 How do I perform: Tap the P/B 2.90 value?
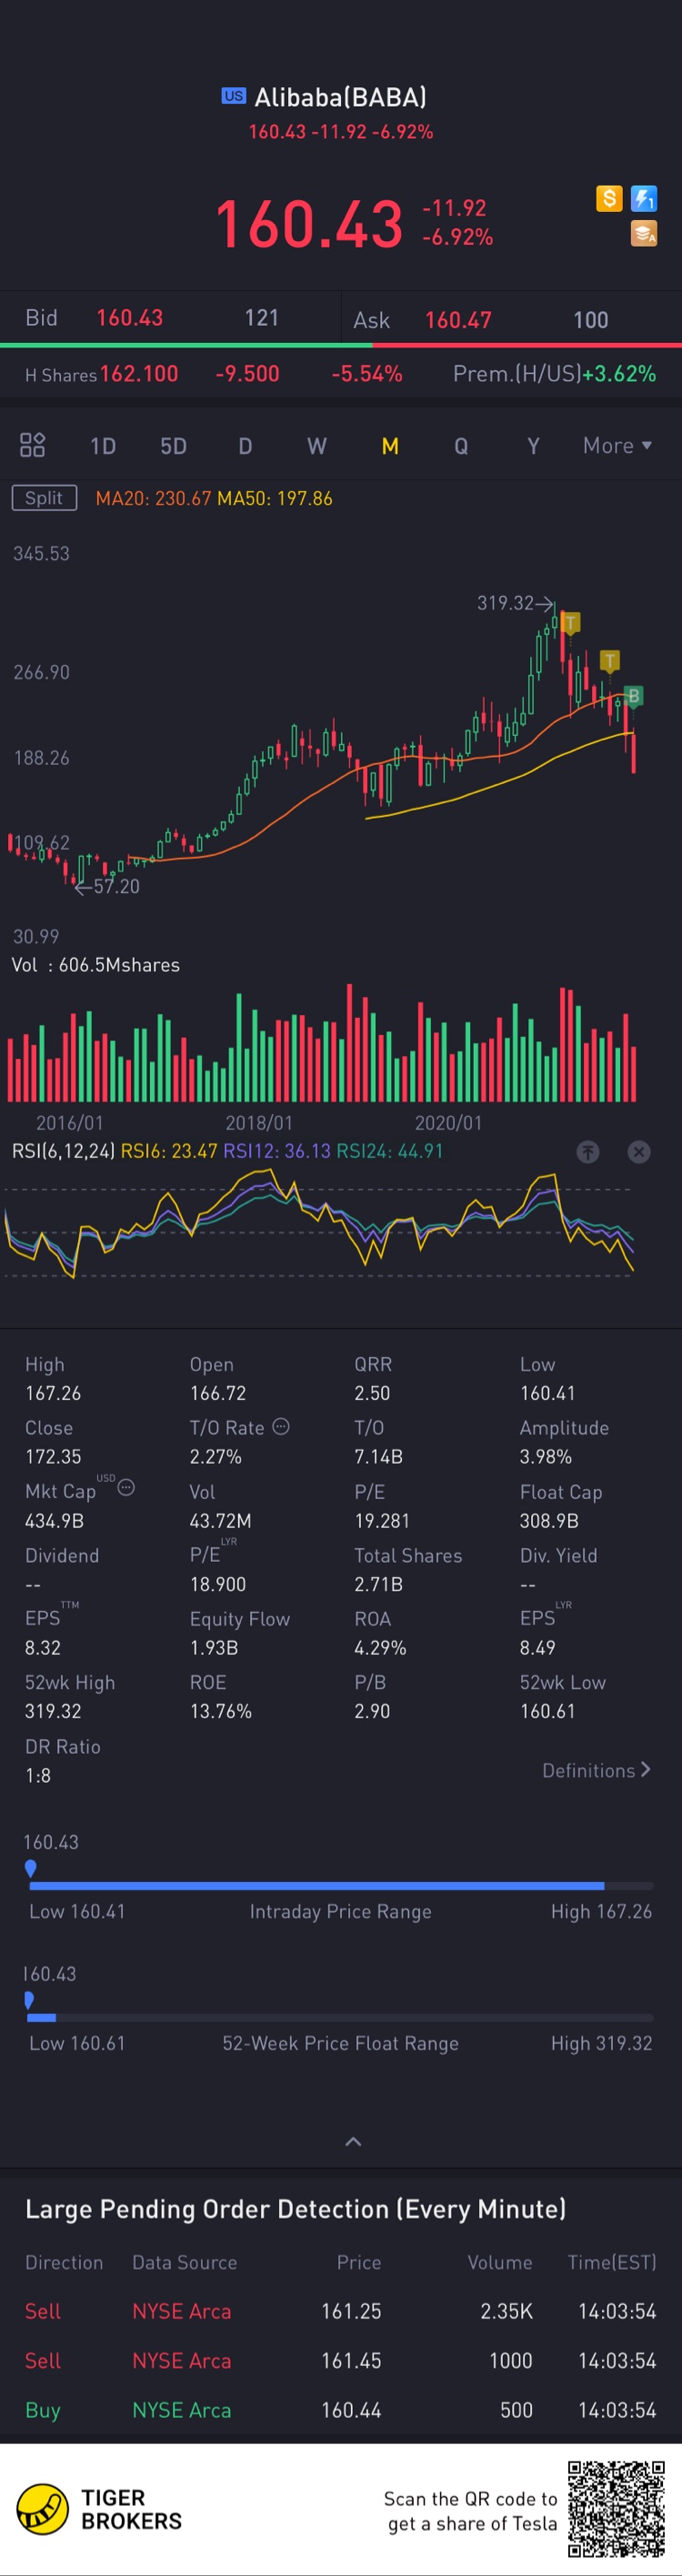(x=372, y=1711)
